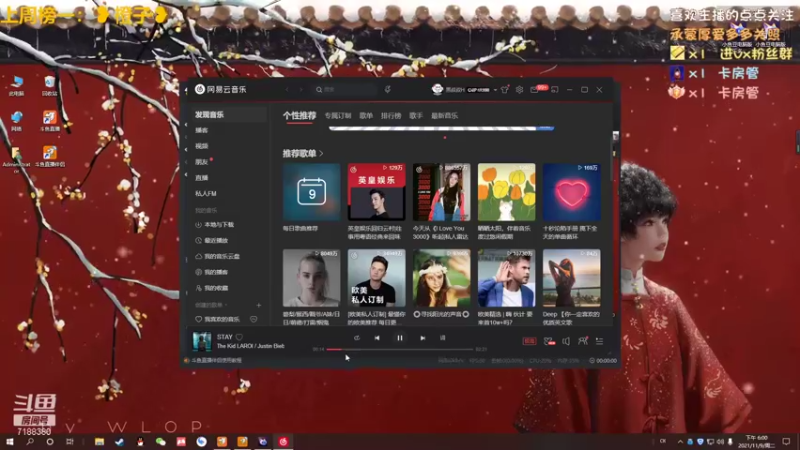Image resolution: width=800 pixels, height=450 pixels.
Task: Open the 英皇娱乐 playlist cover
Action: [x=377, y=192]
